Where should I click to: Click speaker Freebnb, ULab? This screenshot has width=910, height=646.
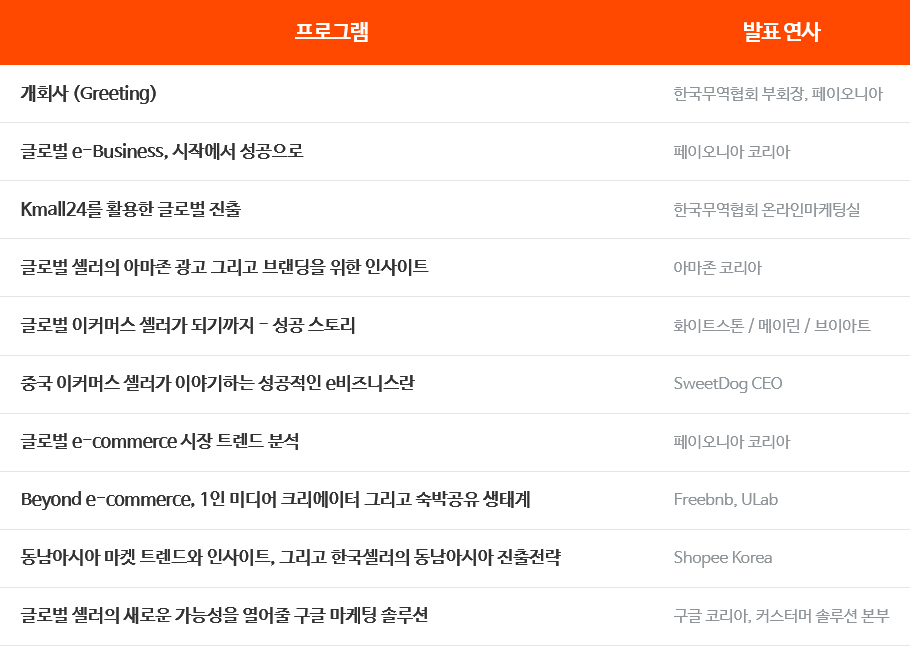pyautogui.click(x=725, y=500)
